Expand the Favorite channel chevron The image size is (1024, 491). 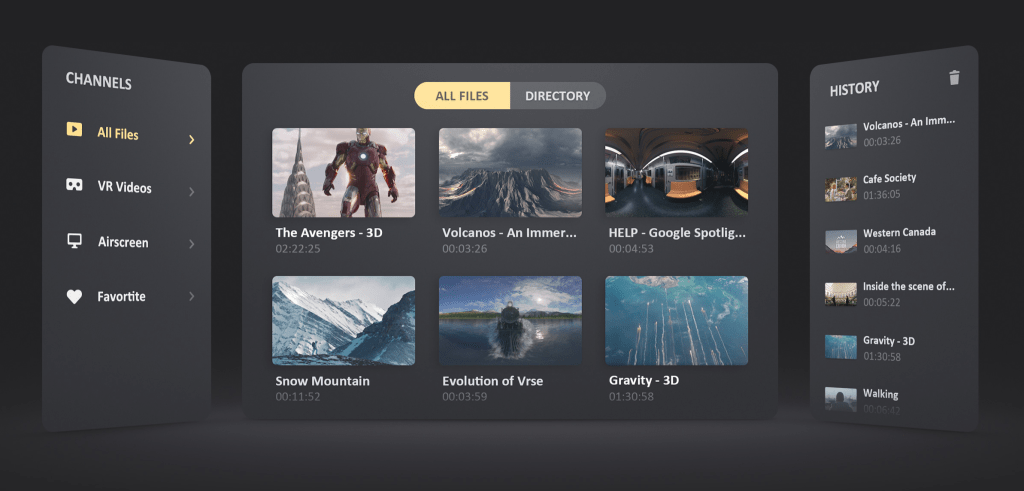click(x=191, y=296)
